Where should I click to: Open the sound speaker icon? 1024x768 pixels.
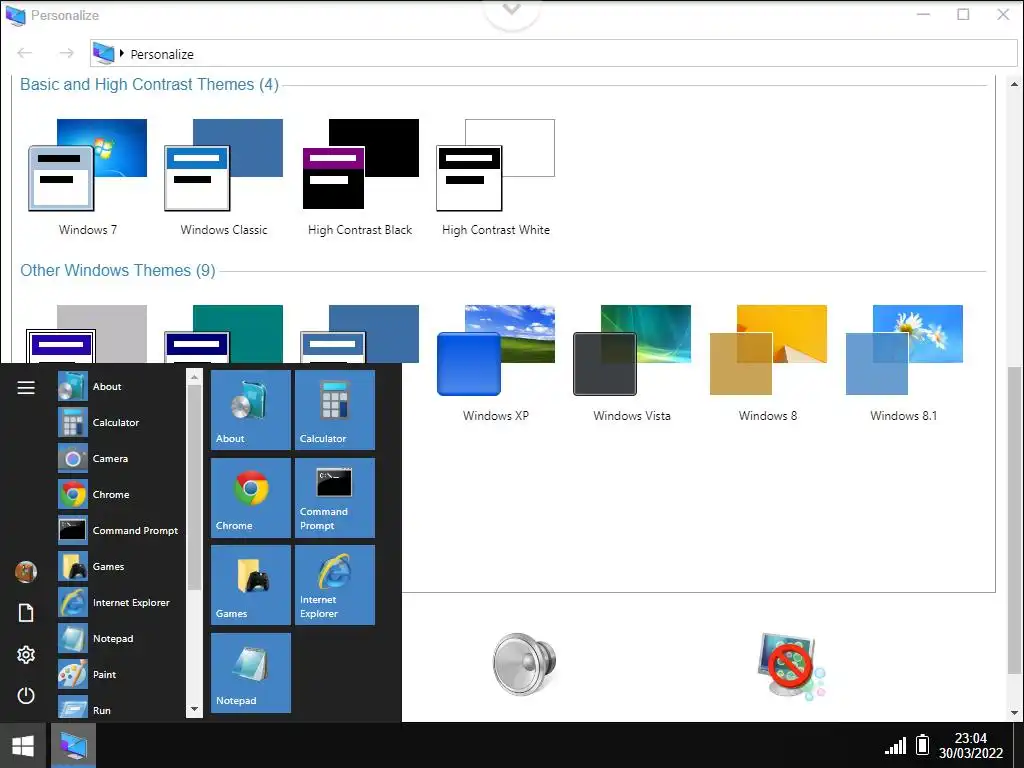pyautogui.click(x=524, y=664)
